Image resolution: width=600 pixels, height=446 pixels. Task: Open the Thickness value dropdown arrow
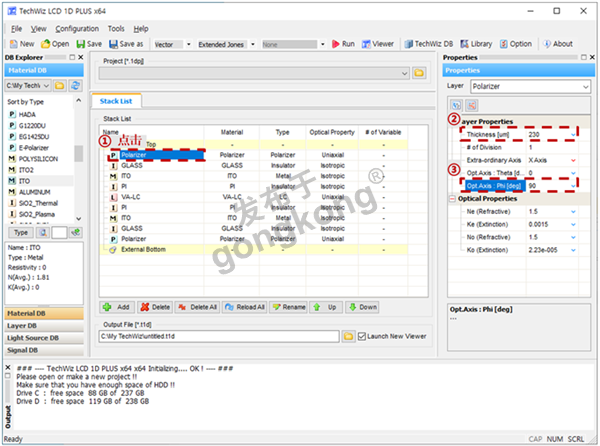(573, 135)
